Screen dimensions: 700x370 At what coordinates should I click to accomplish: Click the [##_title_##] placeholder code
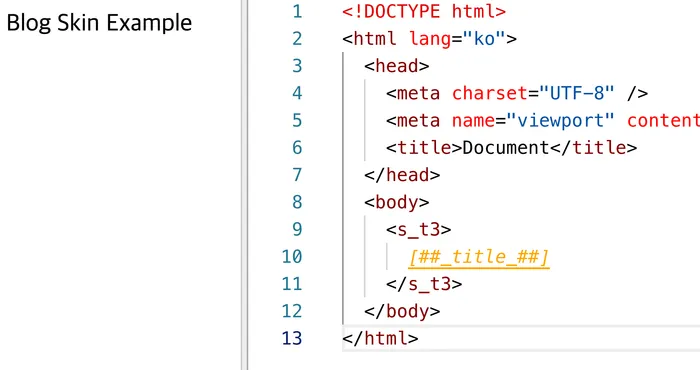click(x=479, y=258)
